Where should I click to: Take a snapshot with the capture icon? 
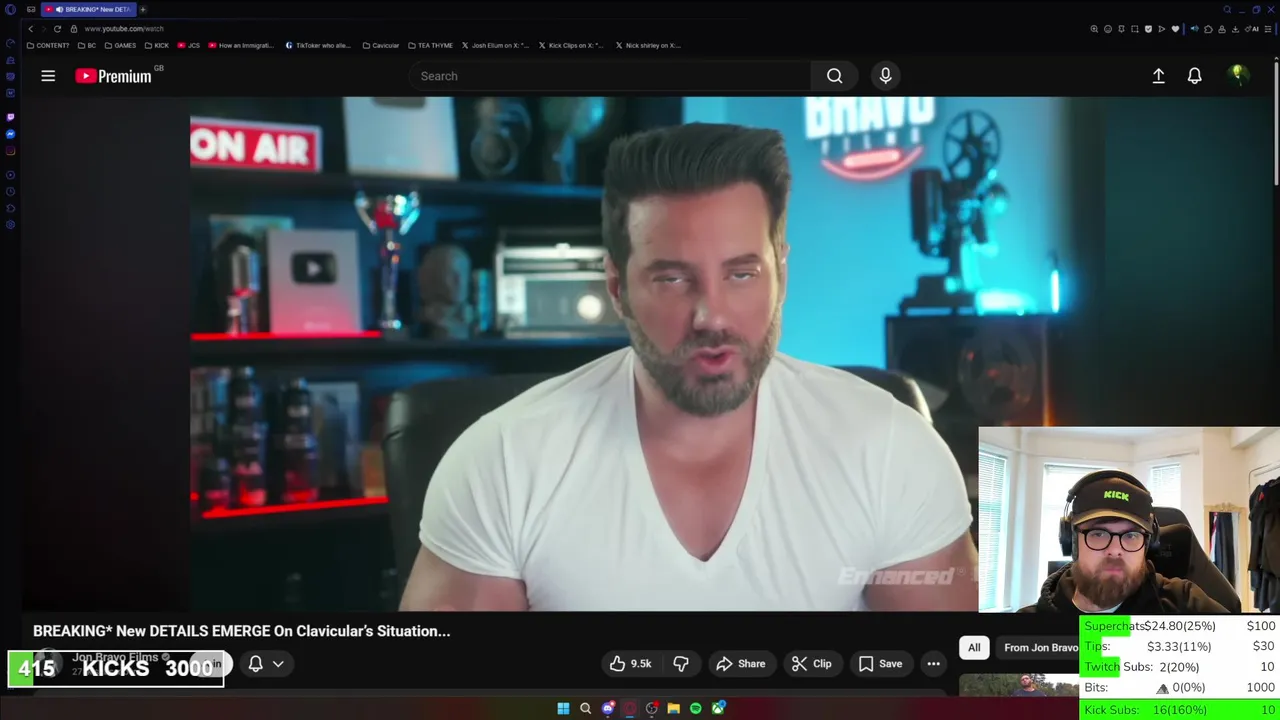tap(1135, 29)
